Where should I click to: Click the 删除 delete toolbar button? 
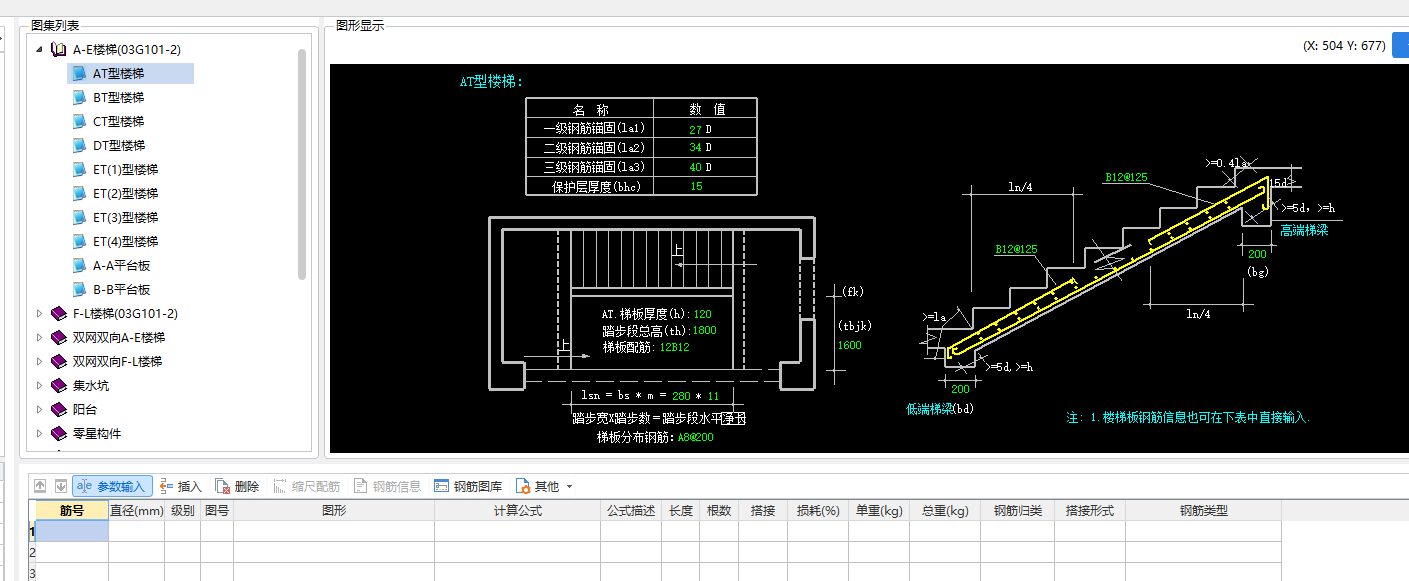click(x=237, y=486)
